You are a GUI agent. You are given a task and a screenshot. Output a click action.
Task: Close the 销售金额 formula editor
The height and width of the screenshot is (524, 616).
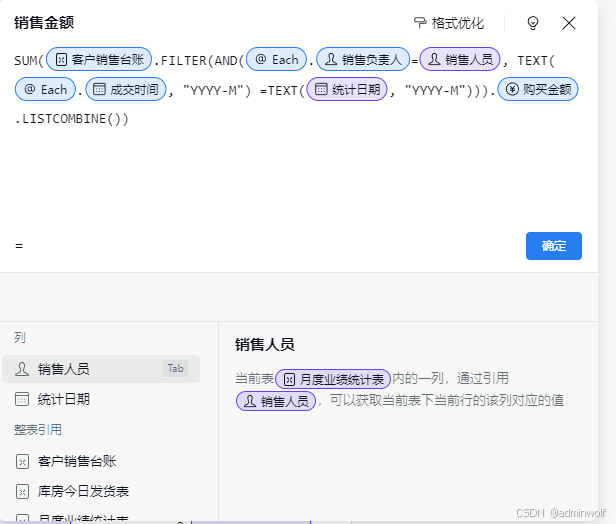[569, 23]
